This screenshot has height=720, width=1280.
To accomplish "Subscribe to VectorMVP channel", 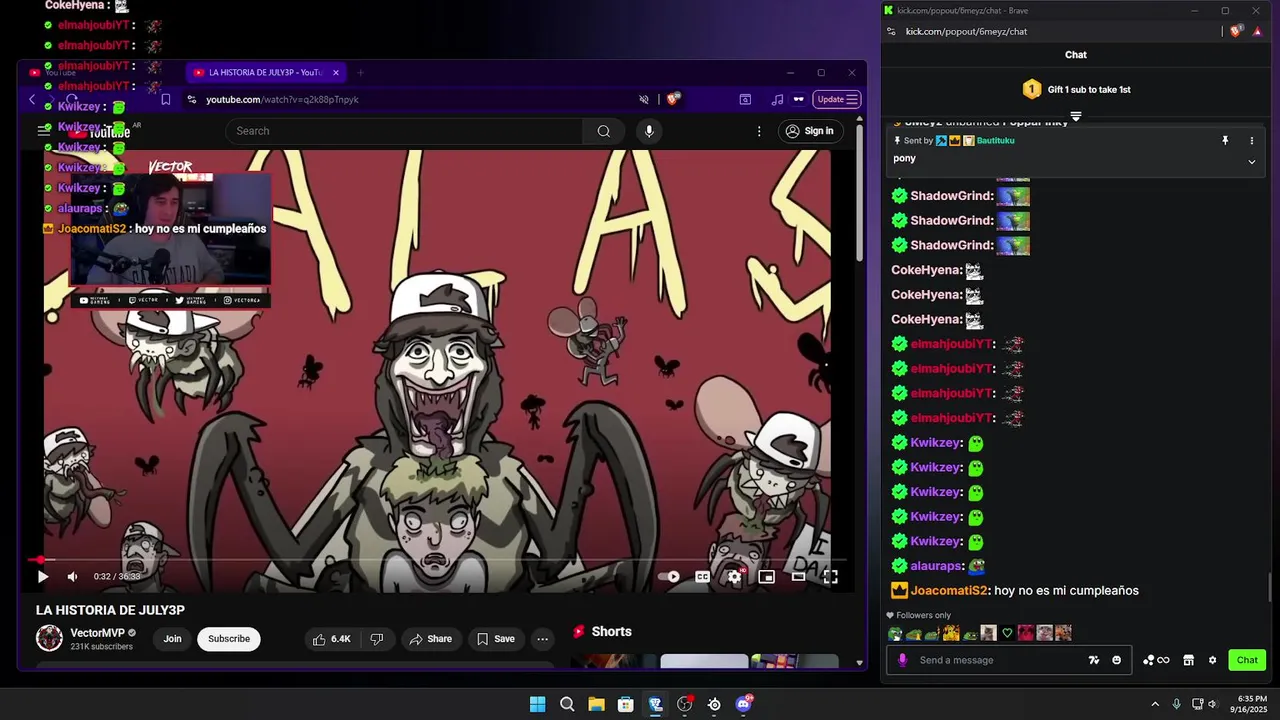I will pos(229,639).
